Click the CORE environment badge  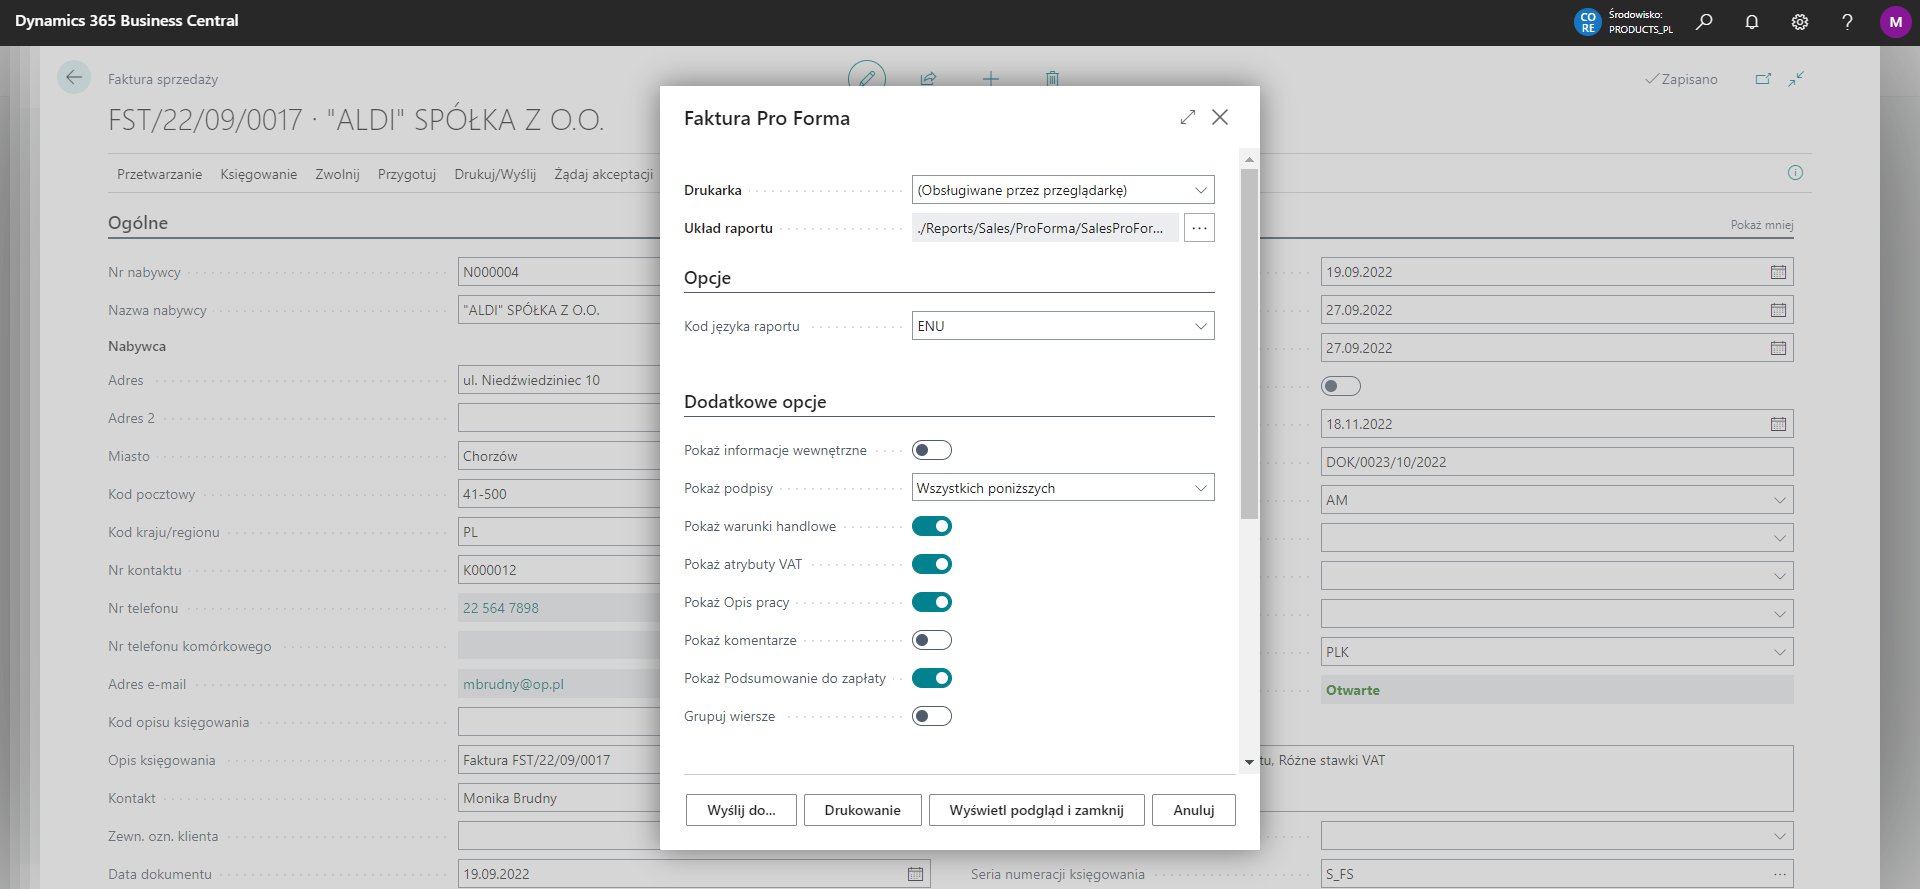click(x=1588, y=22)
